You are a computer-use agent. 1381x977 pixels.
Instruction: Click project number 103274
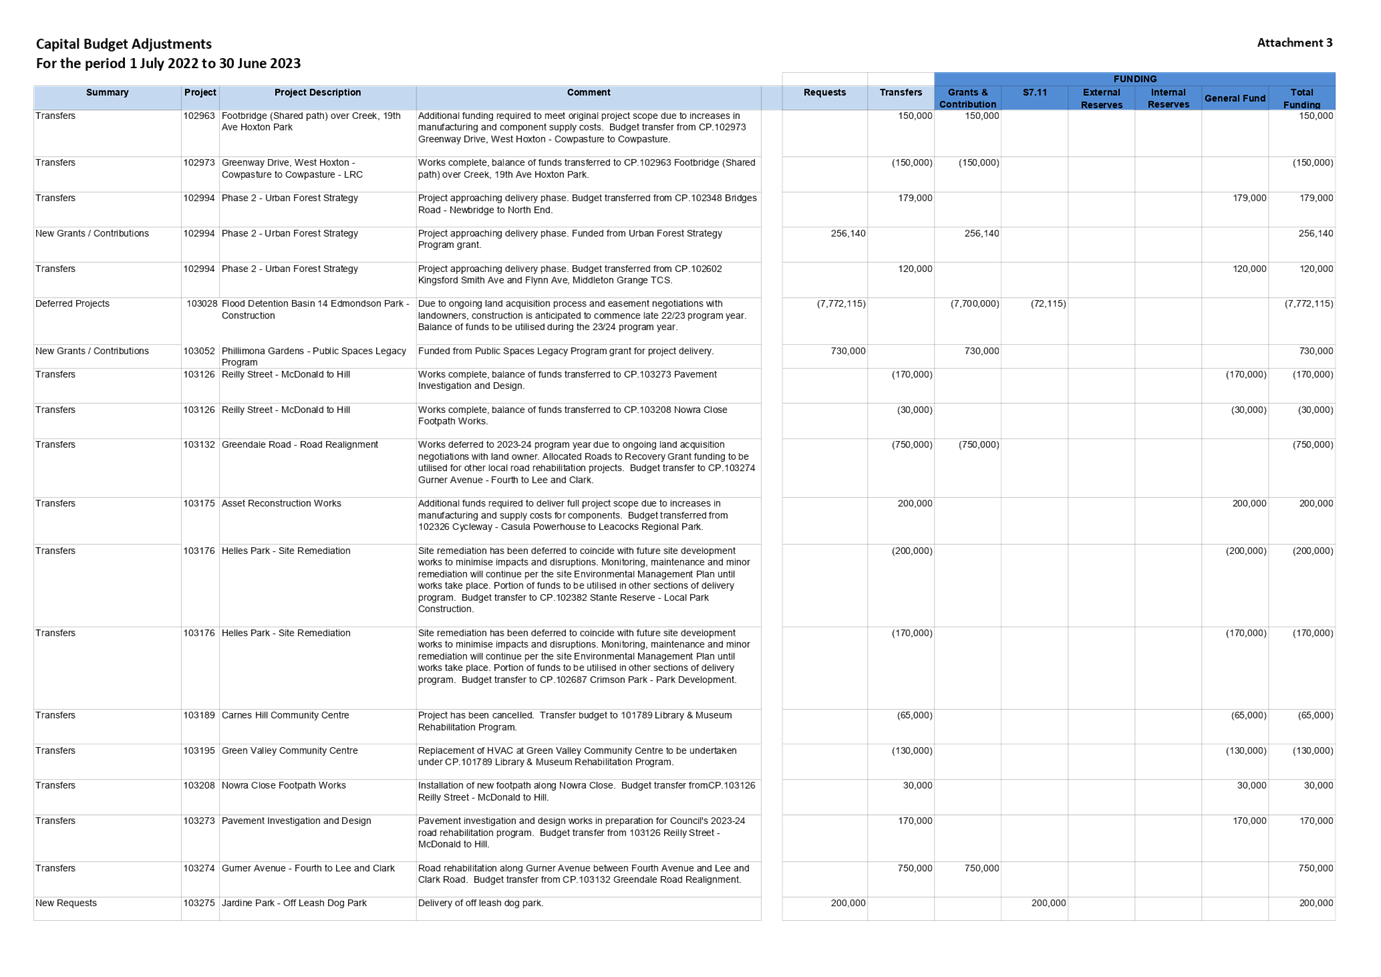click(199, 869)
